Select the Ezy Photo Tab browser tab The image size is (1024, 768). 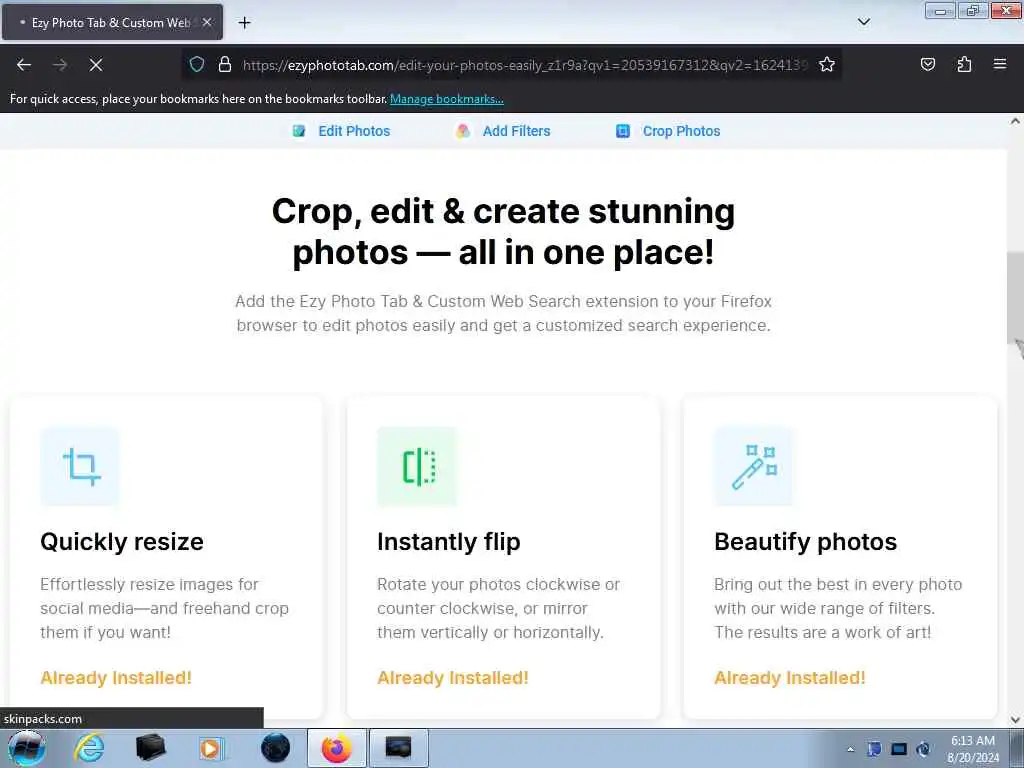(112, 22)
